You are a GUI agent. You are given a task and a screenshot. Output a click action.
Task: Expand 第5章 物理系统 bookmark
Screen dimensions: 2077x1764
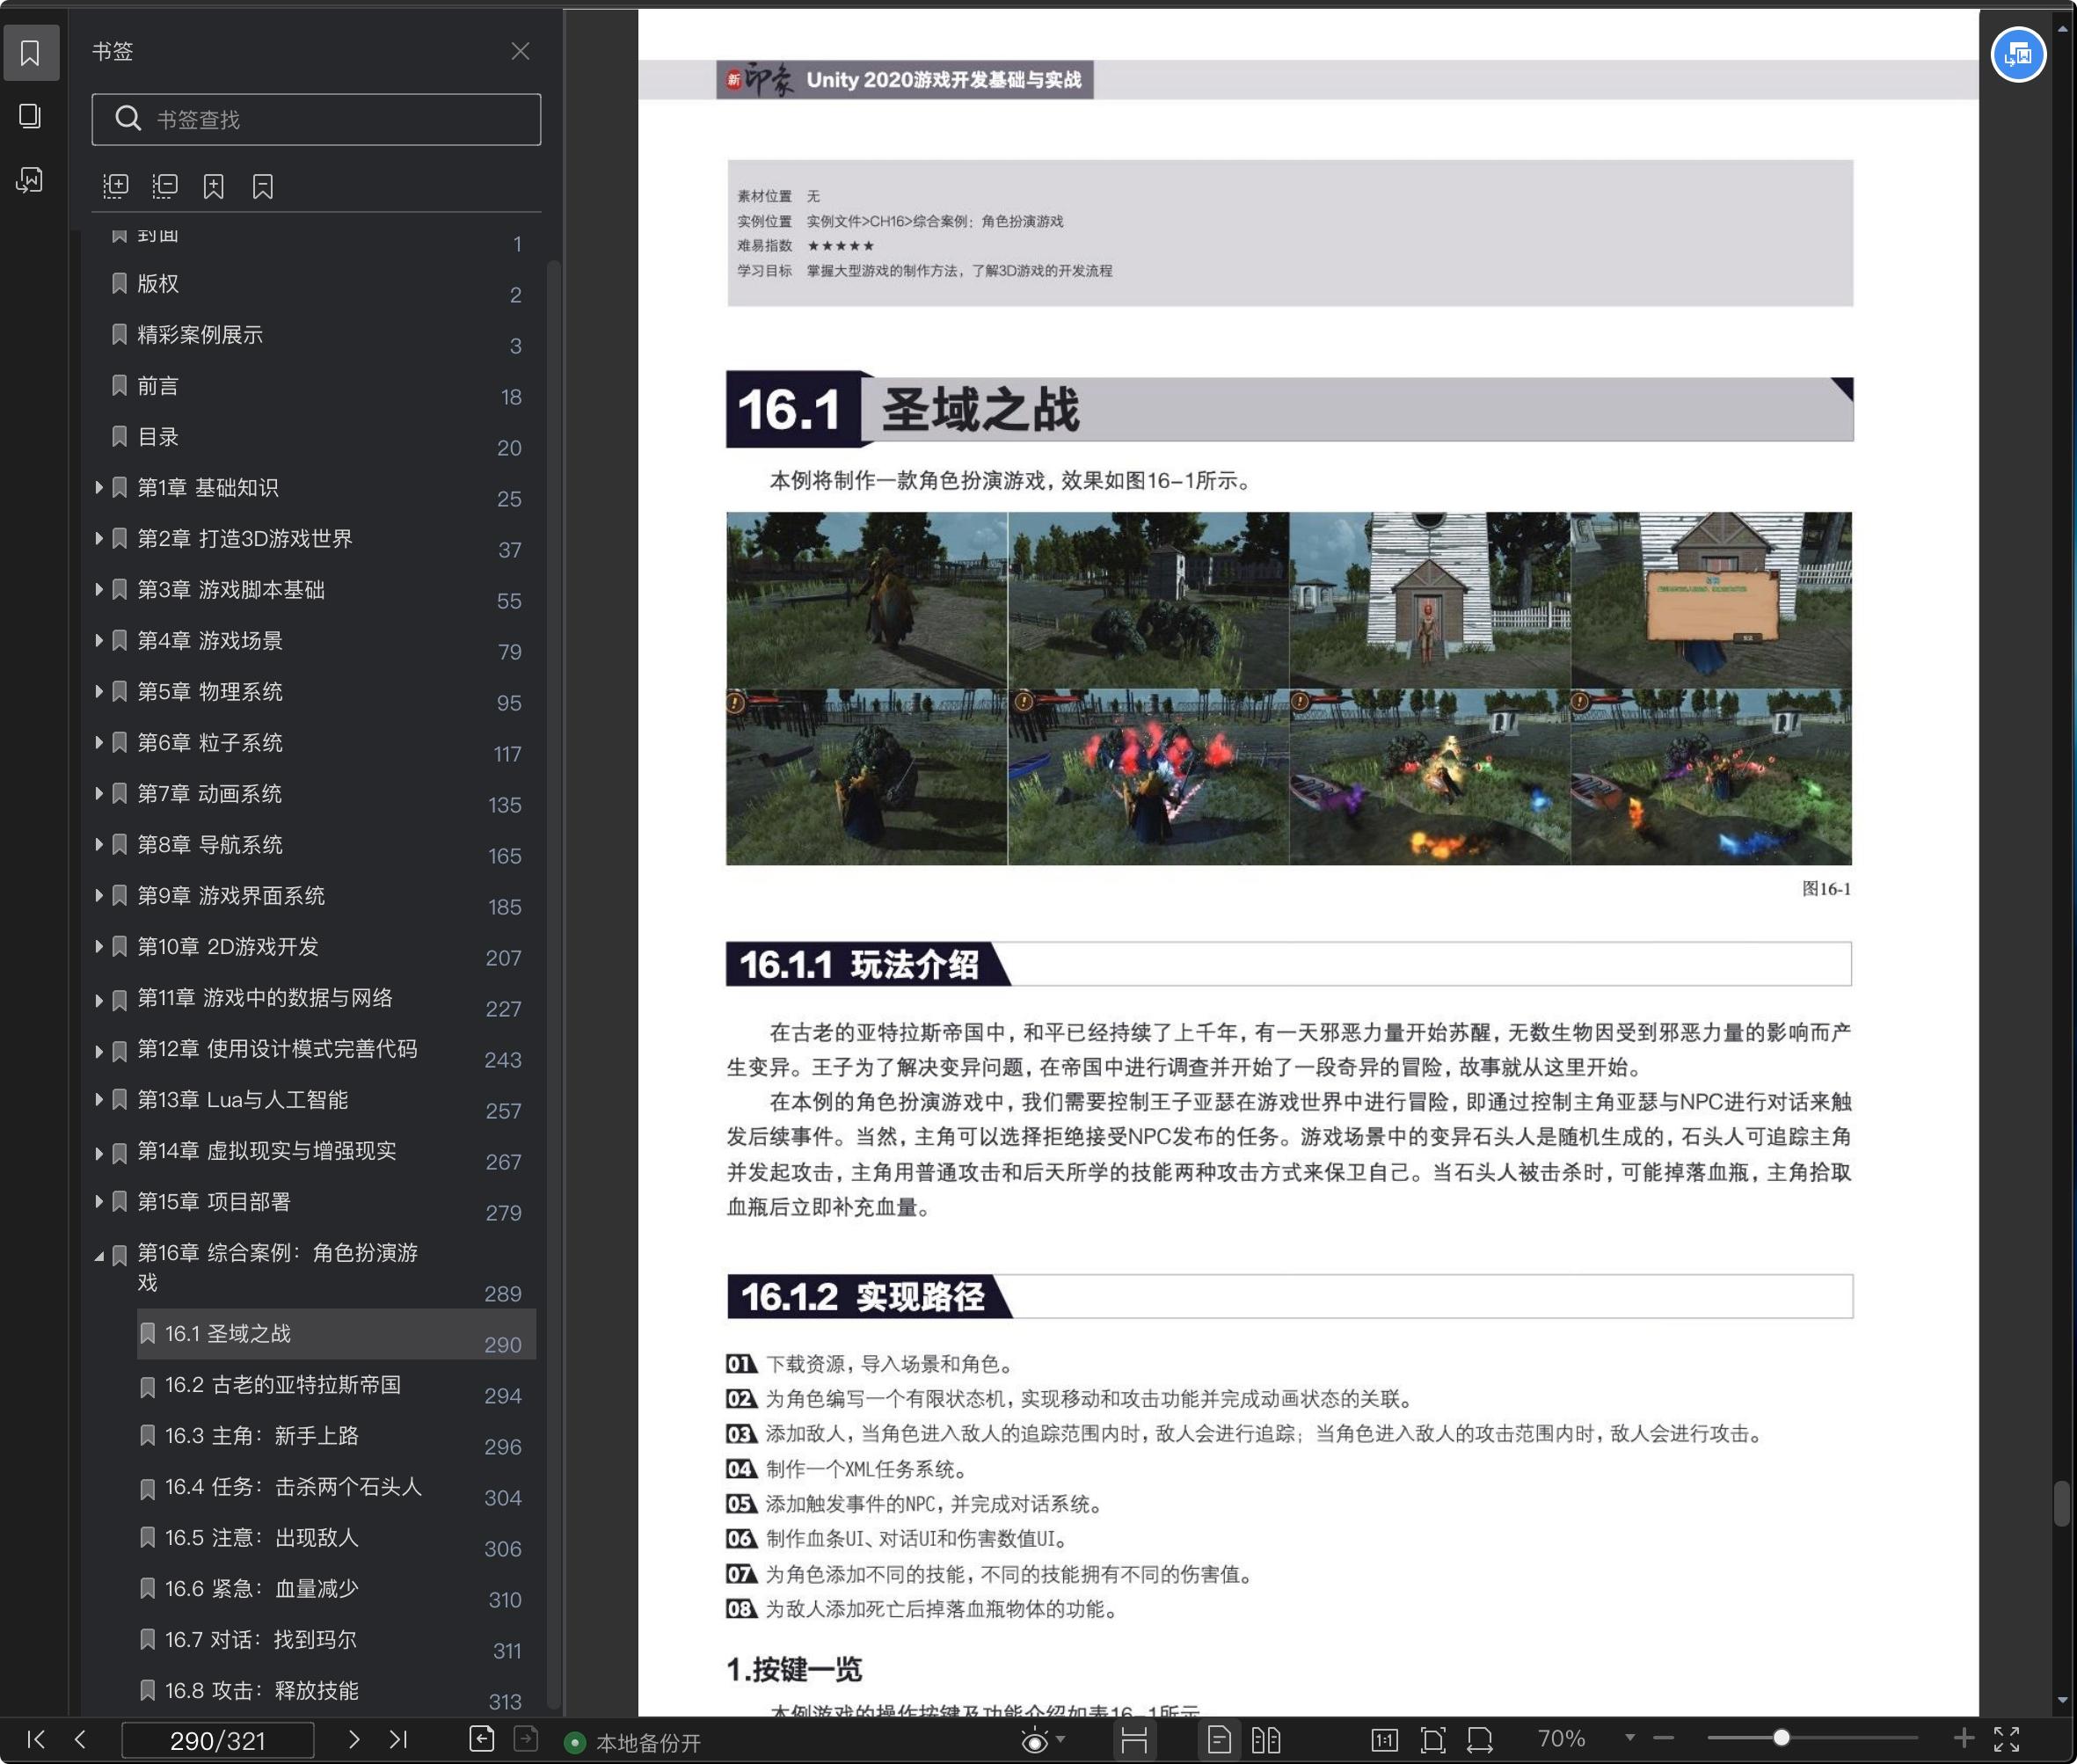98,691
